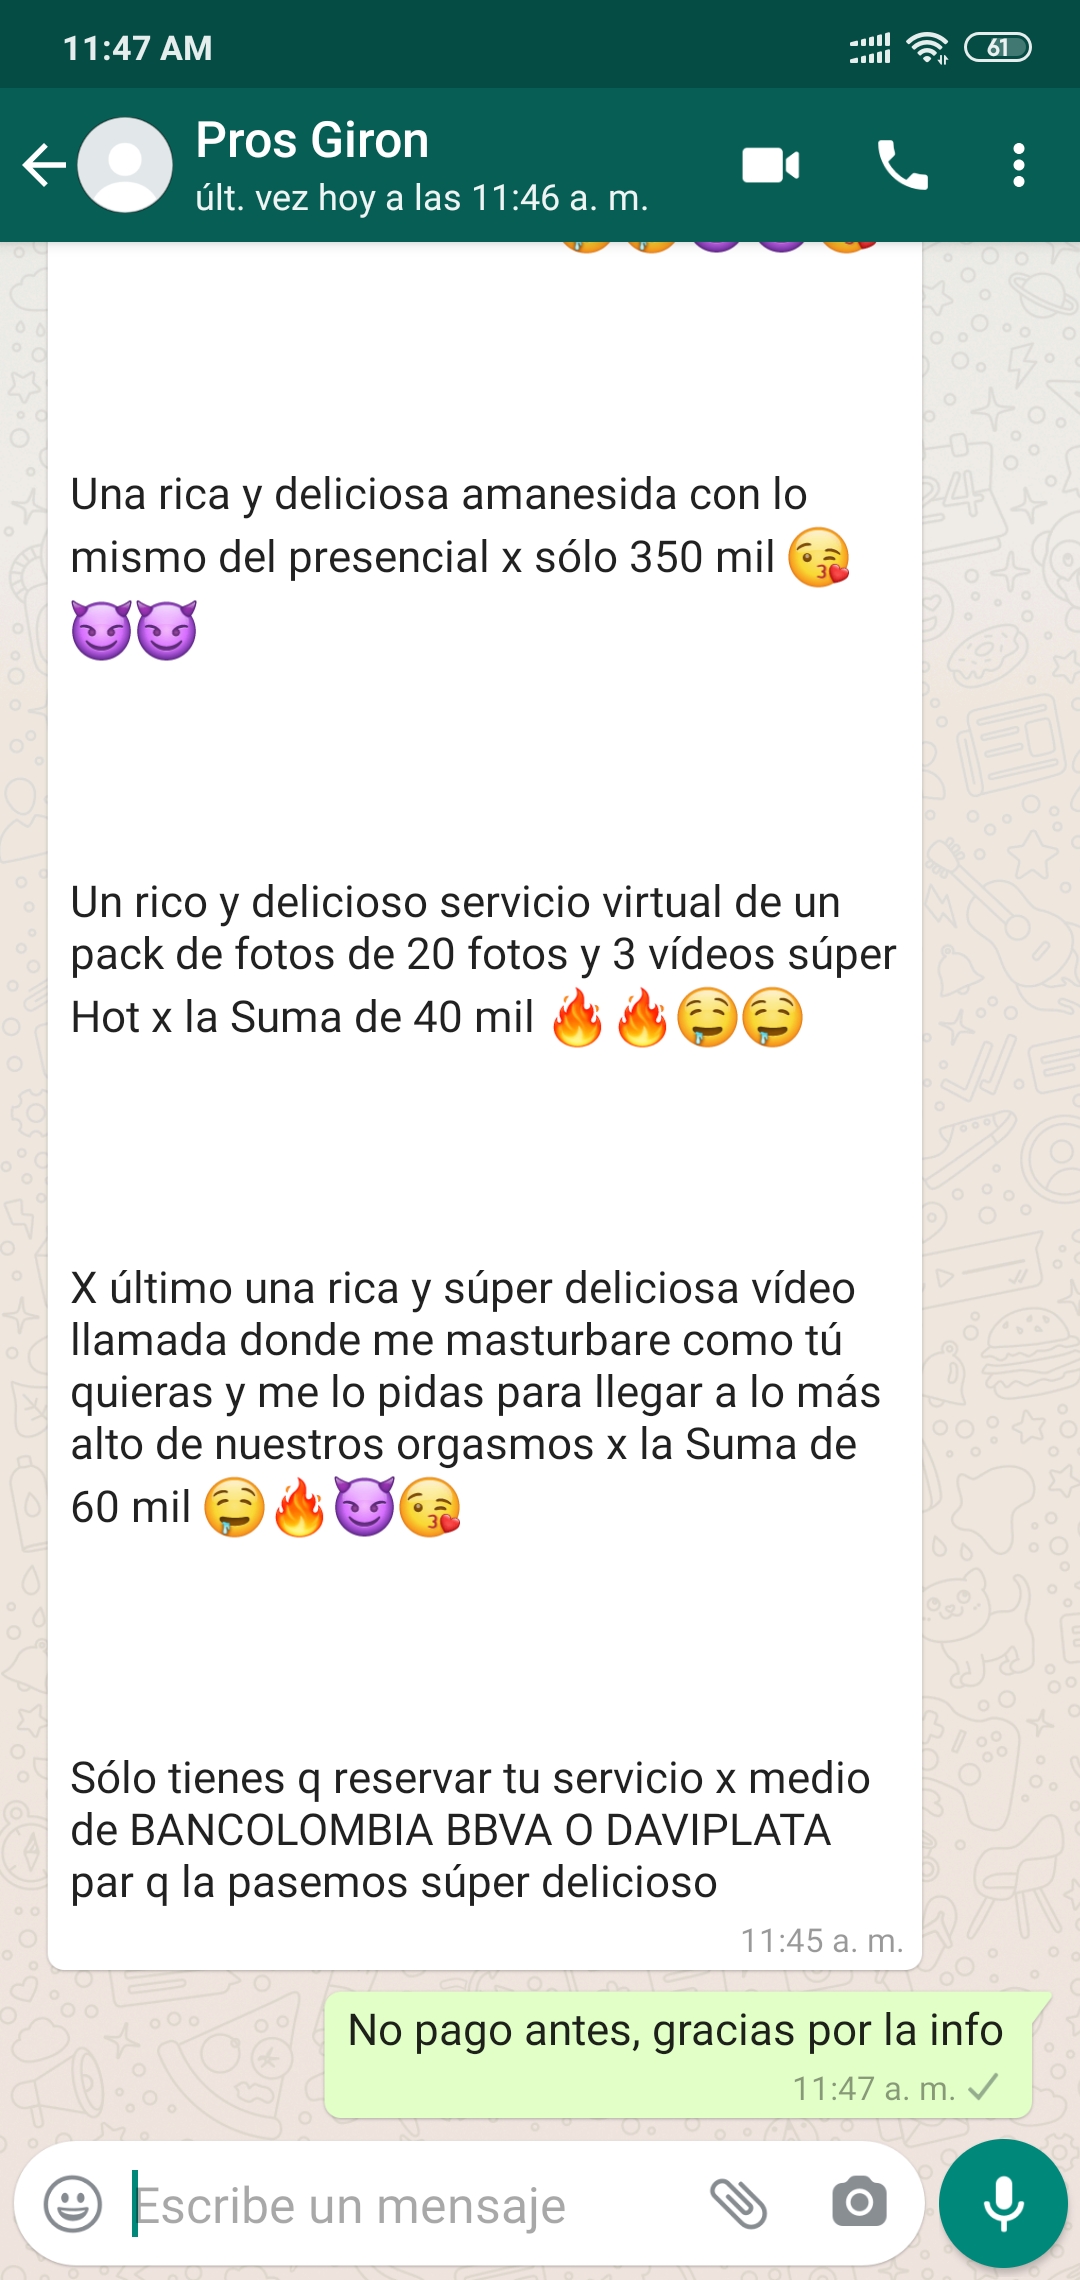Tap the single check mark on sent message
This screenshot has height=2280, width=1080.
tap(984, 2088)
